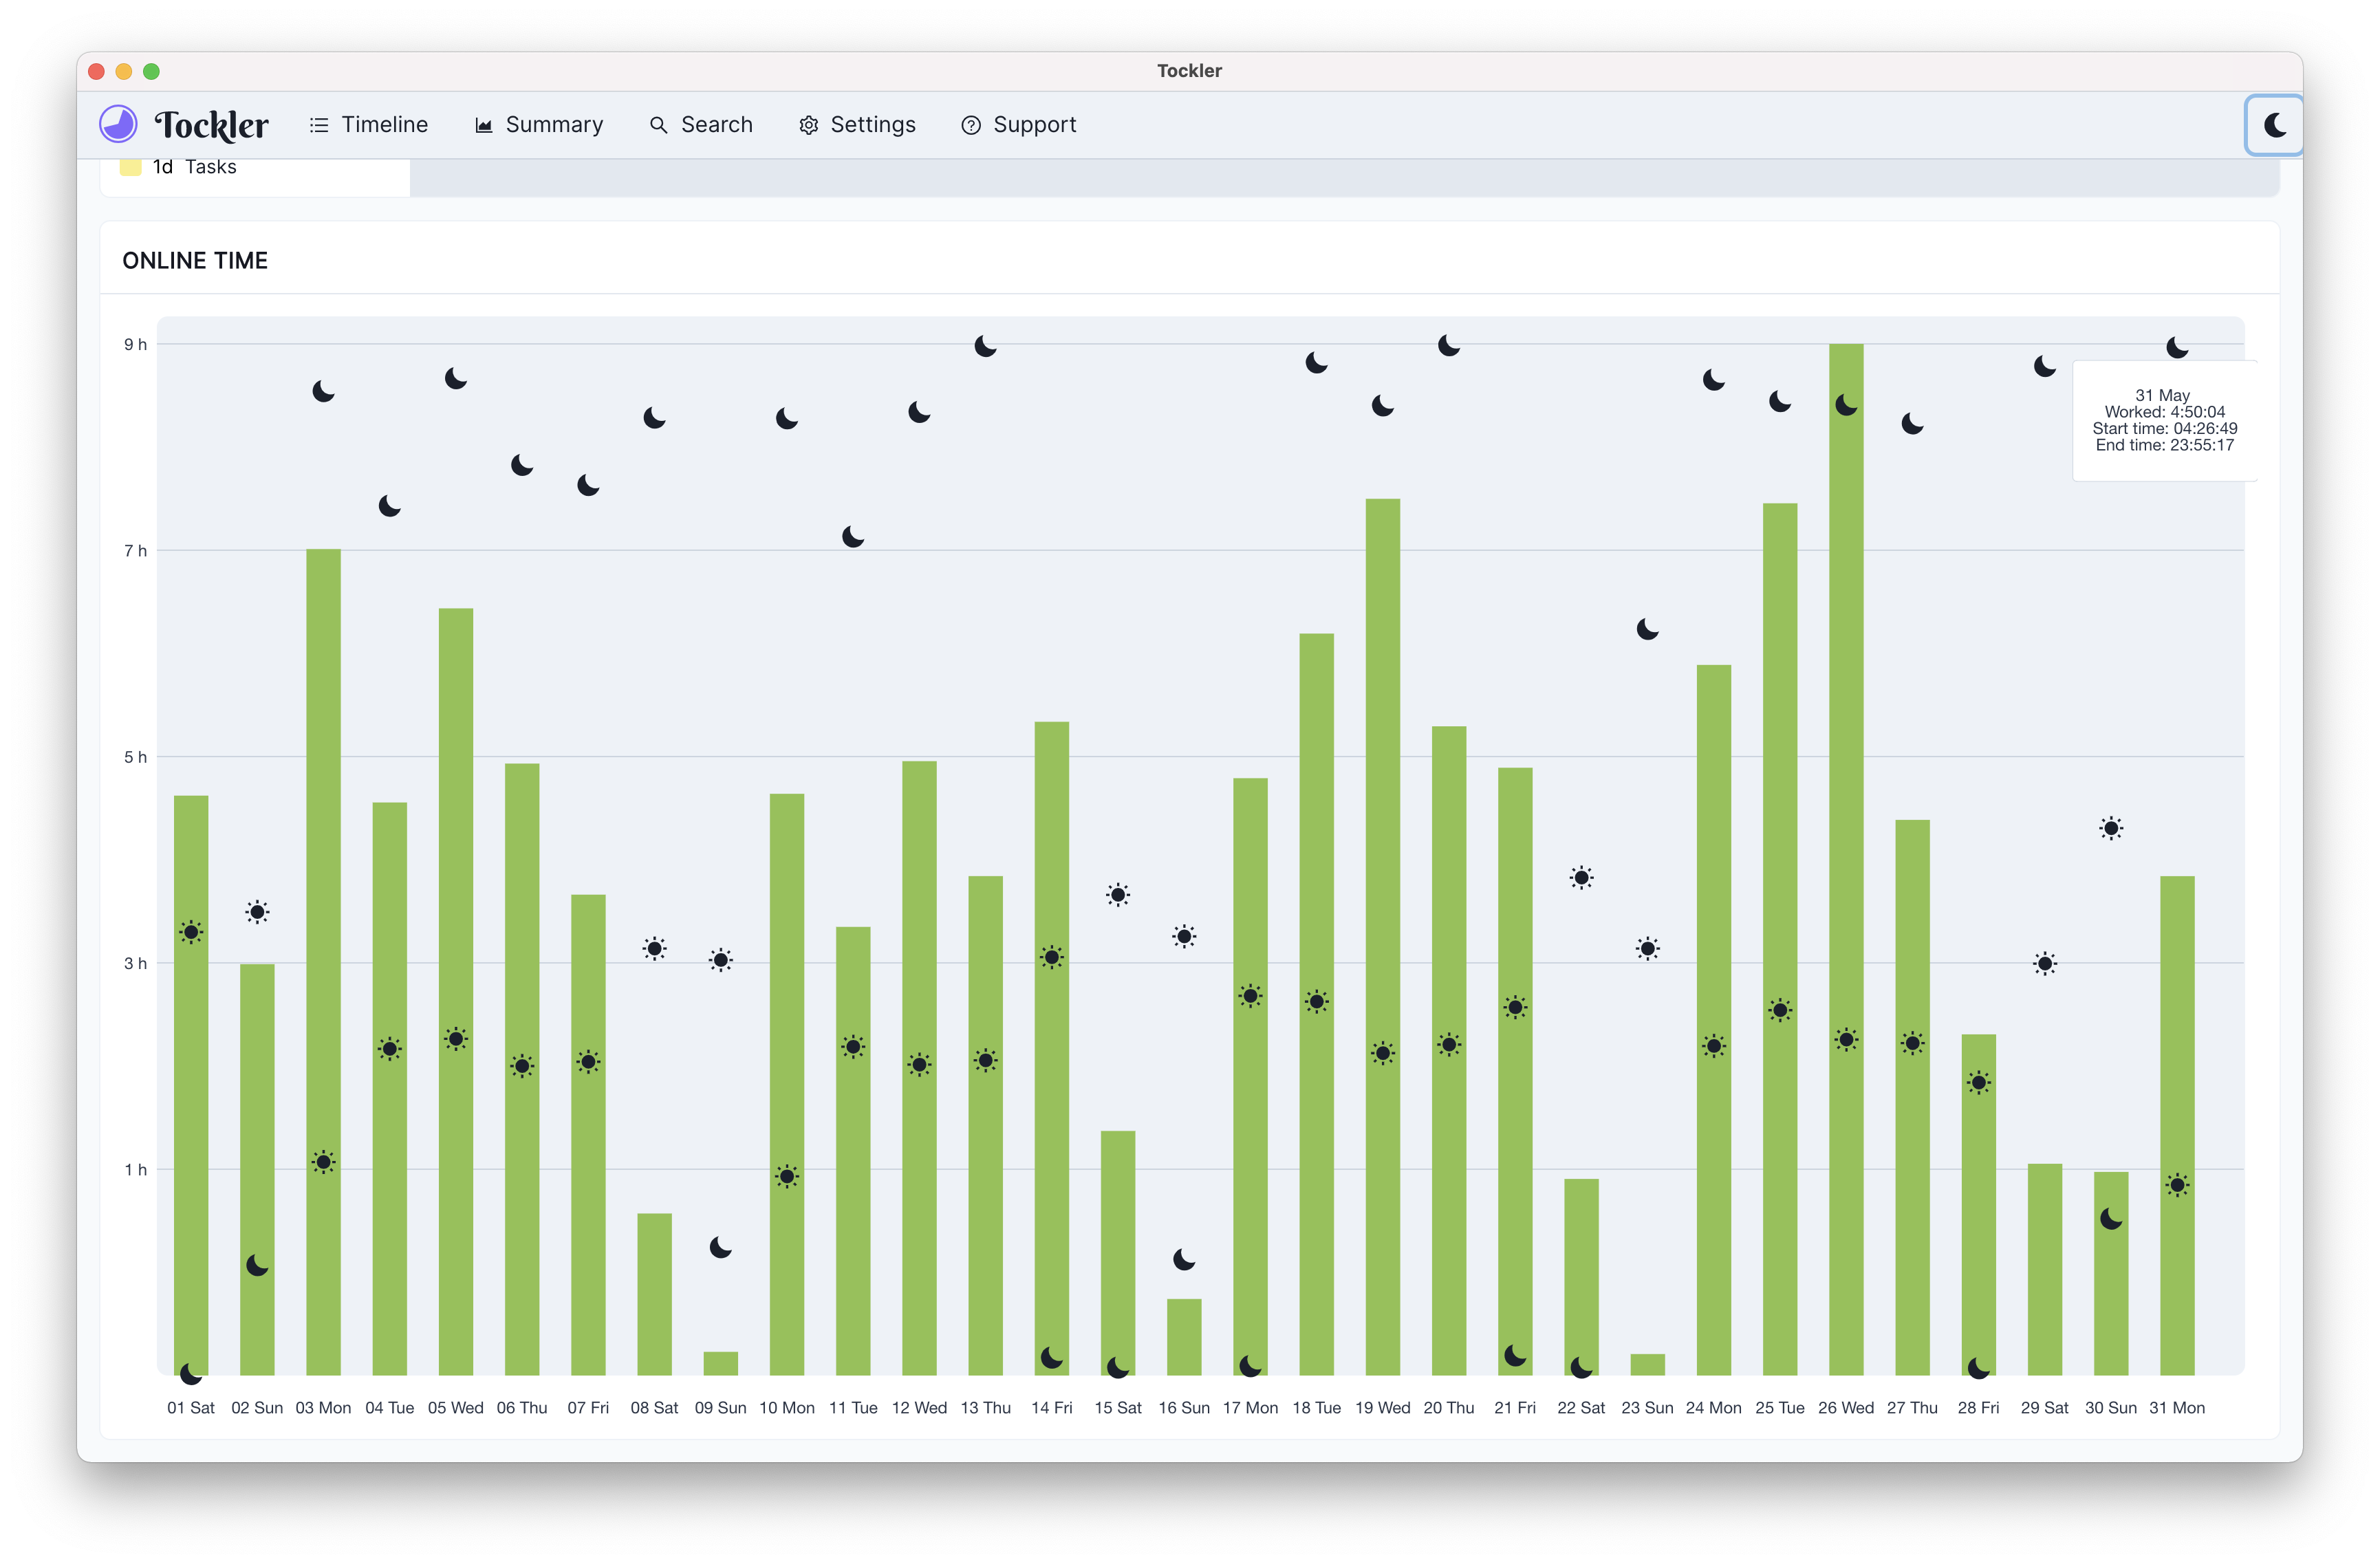Image resolution: width=2380 pixels, height=1564 pixels.
Task: Click the Tockler logo icon
Action: (118, 124)
